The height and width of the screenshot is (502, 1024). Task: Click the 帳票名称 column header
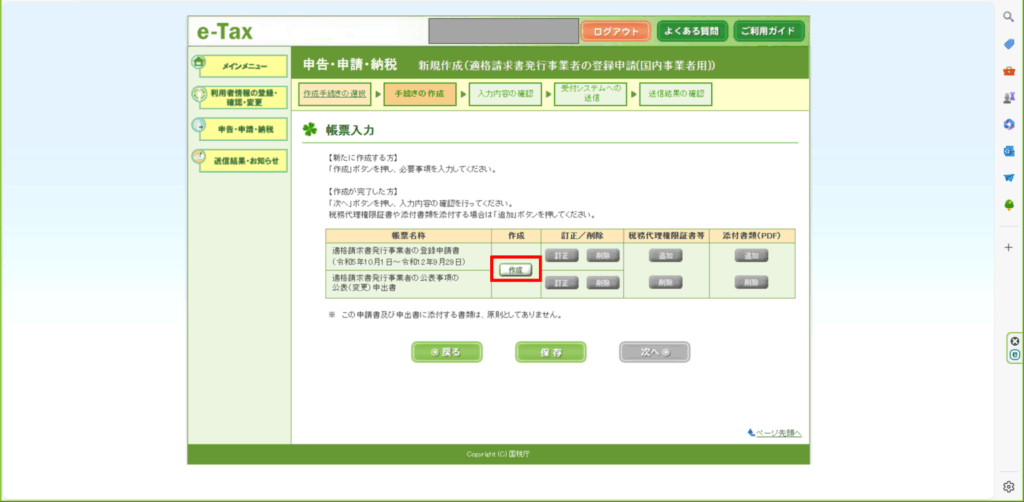pos(408,235)
